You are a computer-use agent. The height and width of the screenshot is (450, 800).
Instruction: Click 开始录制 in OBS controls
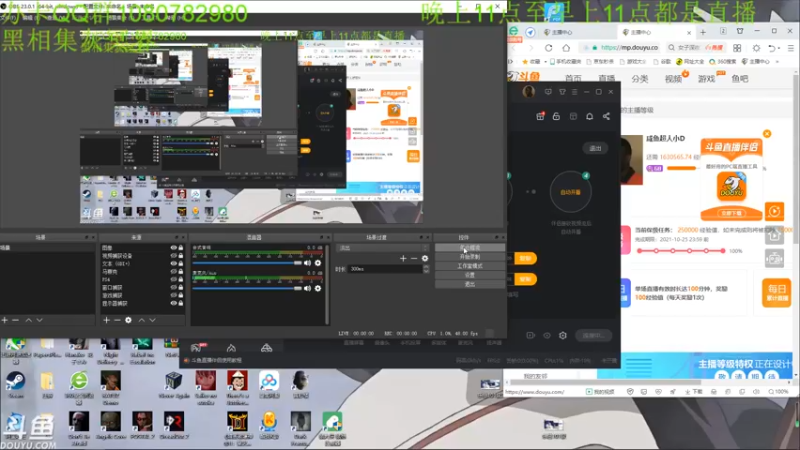pos(470,257)
